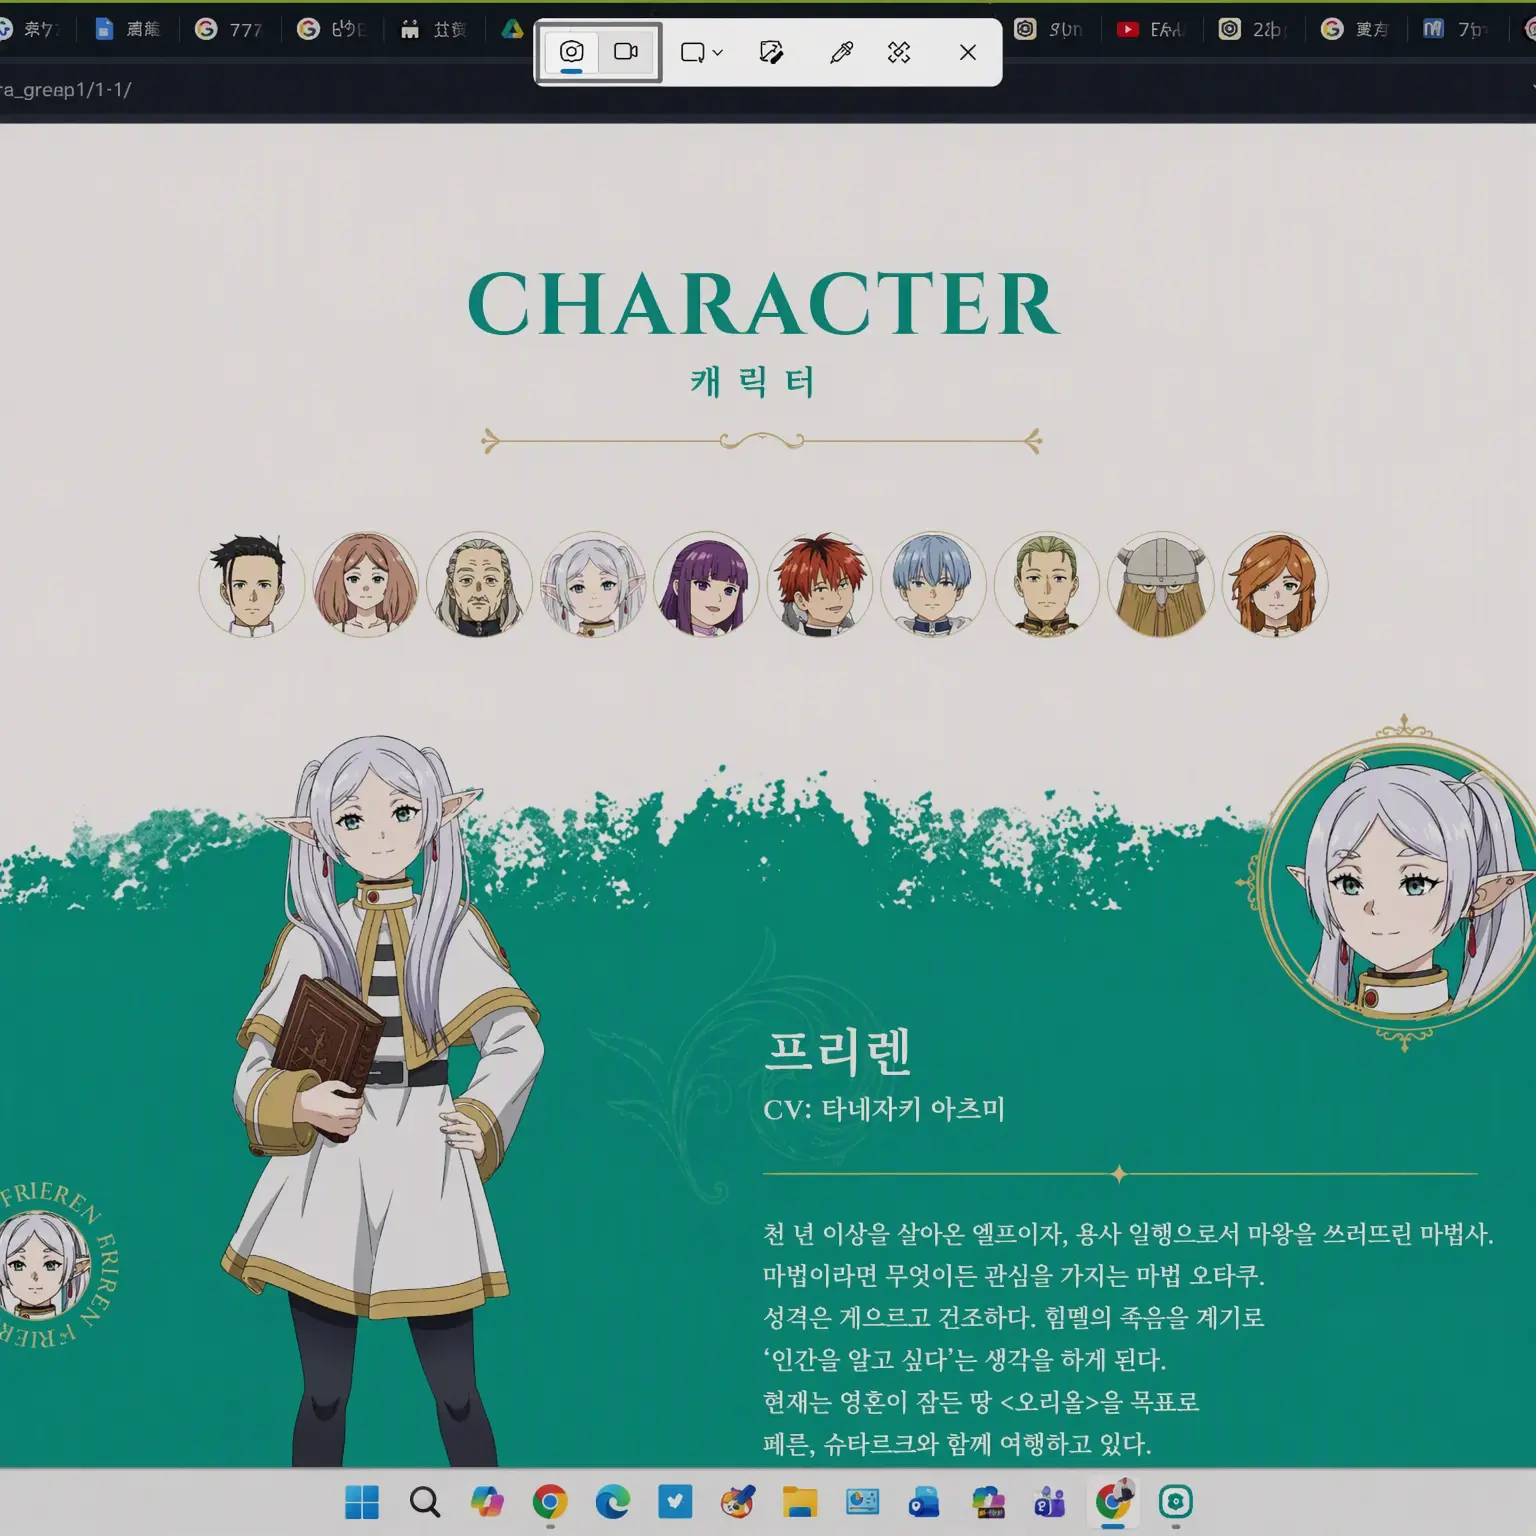Close the snipping toolbar with X
This screenshot has width=1536, height=1536.
click(967, 52)
